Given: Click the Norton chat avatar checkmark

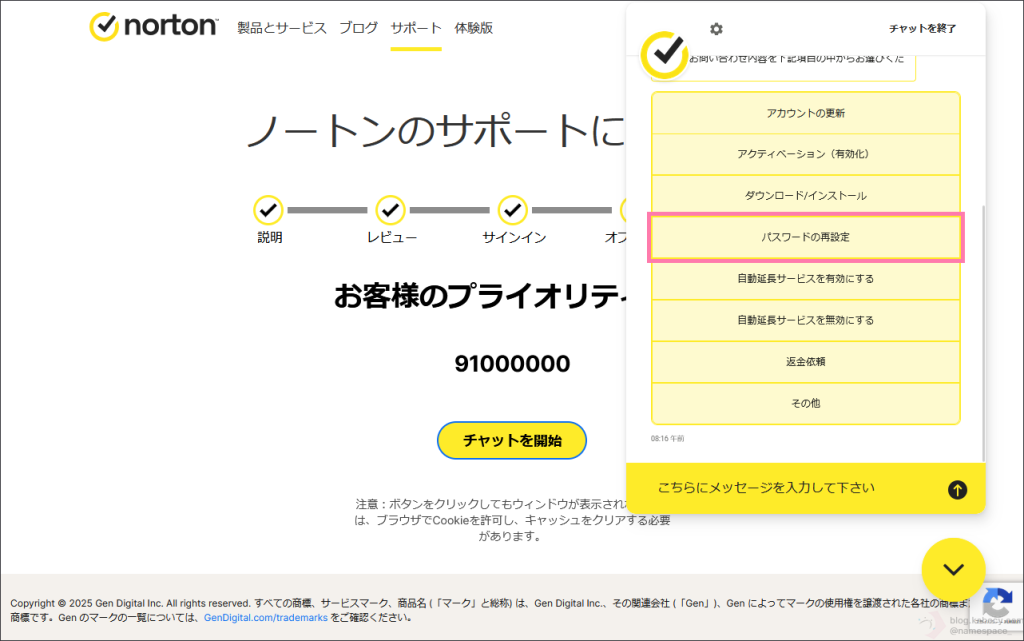Looking at the screenshot, I should pyautogui.click(x=664, y=55).
